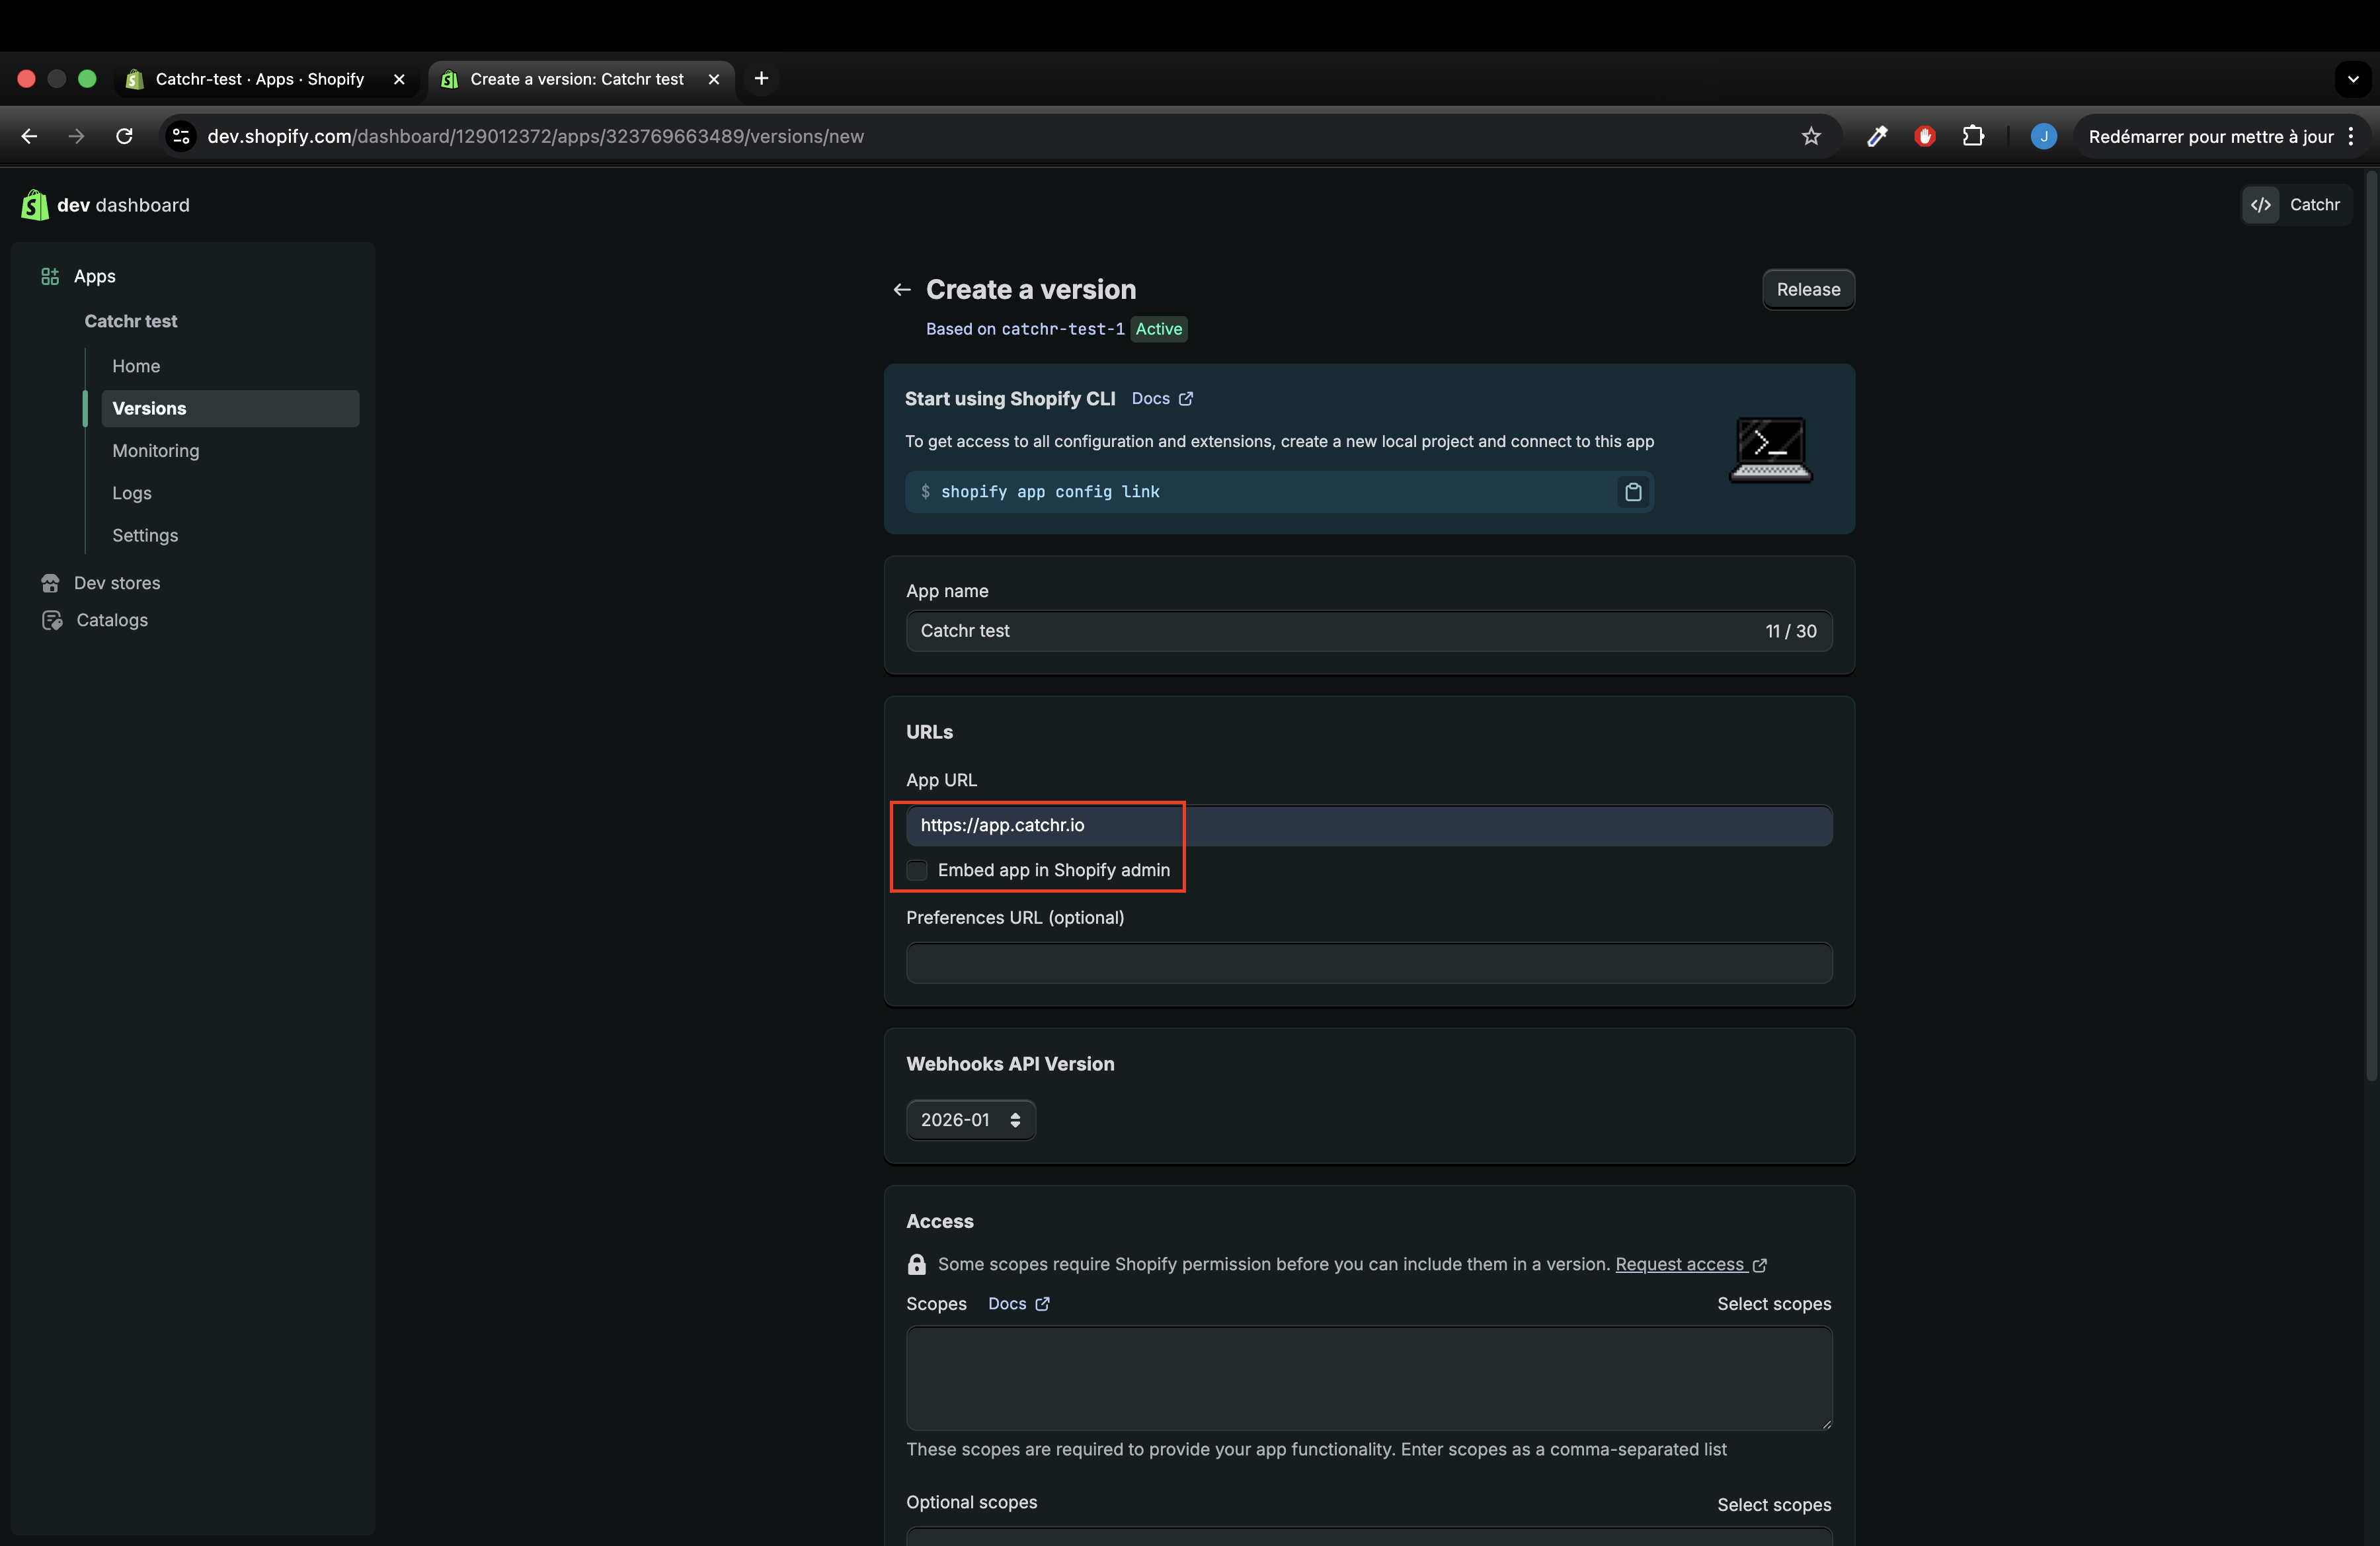Open the site information icon in address bar
The height and width of the screenshot is (1546, 2380).
point(181,137)
